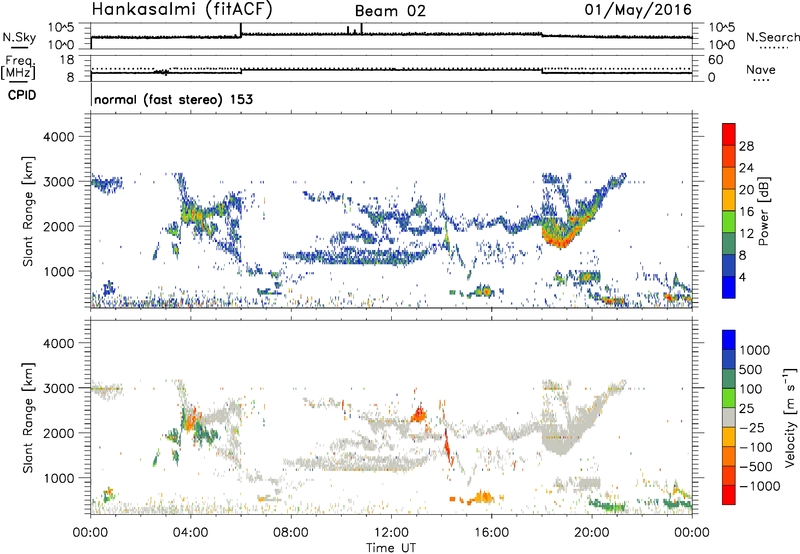800x554 pixels.
Task: Click the 'Power [dB]' colorbar title
Action: [x=762, y=211]
